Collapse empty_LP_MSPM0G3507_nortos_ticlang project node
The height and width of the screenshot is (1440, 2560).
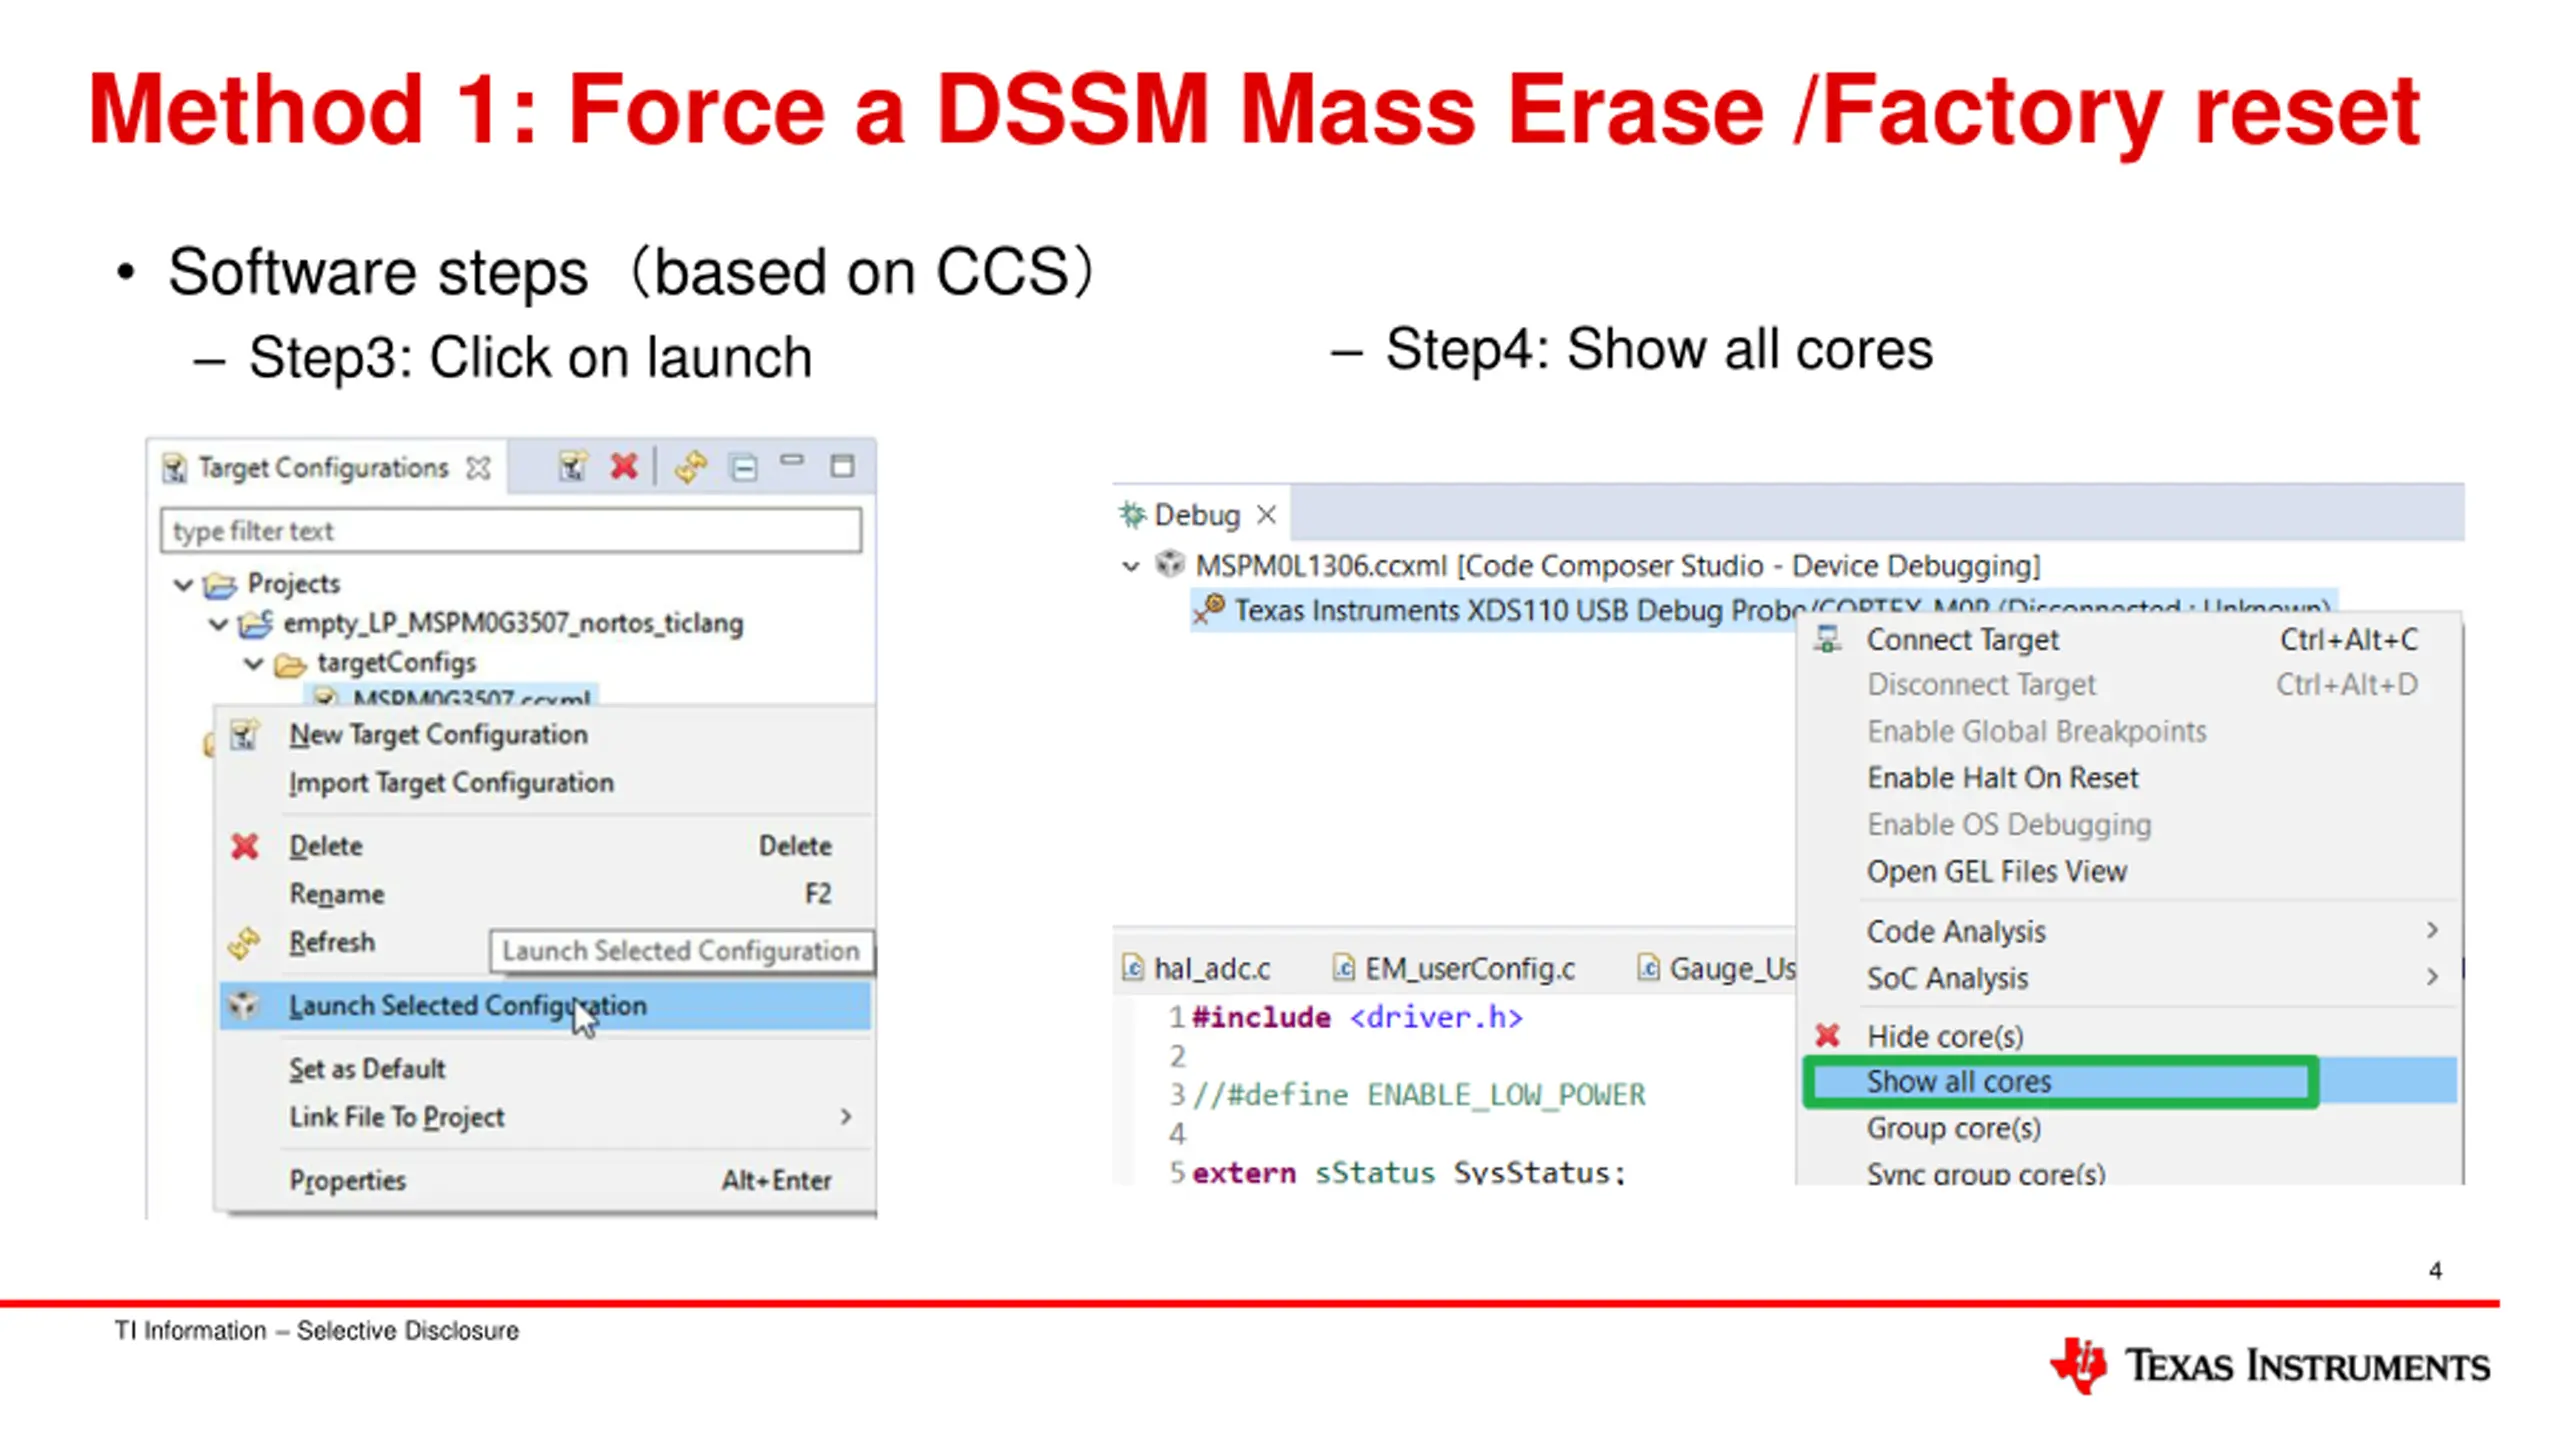click(219, 624)
